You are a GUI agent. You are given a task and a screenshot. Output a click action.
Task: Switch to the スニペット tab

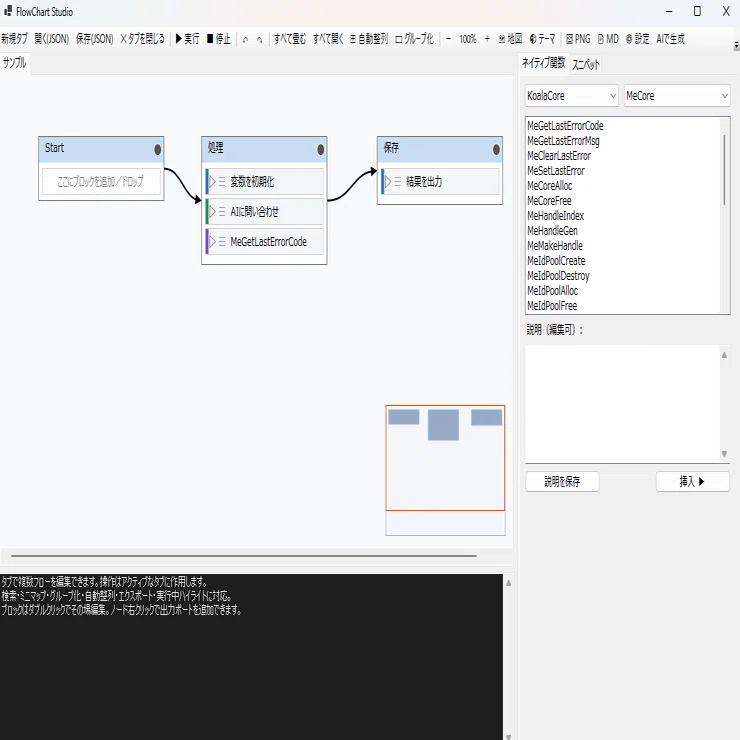tap(586, 64)
